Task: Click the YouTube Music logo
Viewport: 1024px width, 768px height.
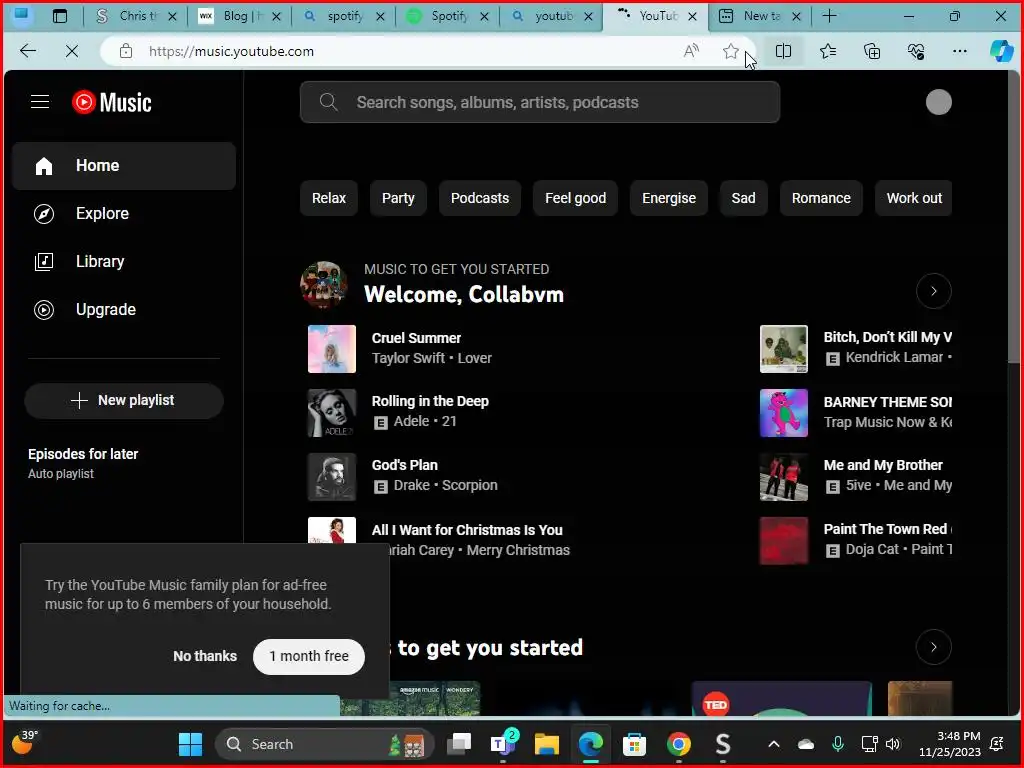Action: click(112, 102)
